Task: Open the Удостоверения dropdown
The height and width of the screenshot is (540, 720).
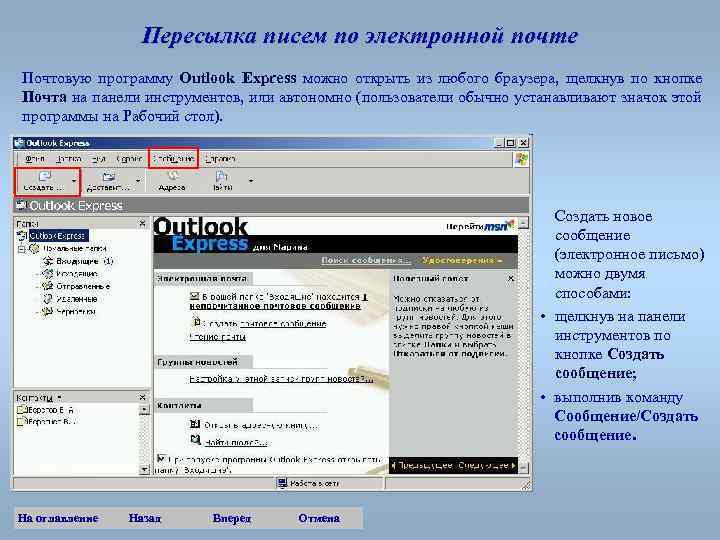Action: coord(462,260)
